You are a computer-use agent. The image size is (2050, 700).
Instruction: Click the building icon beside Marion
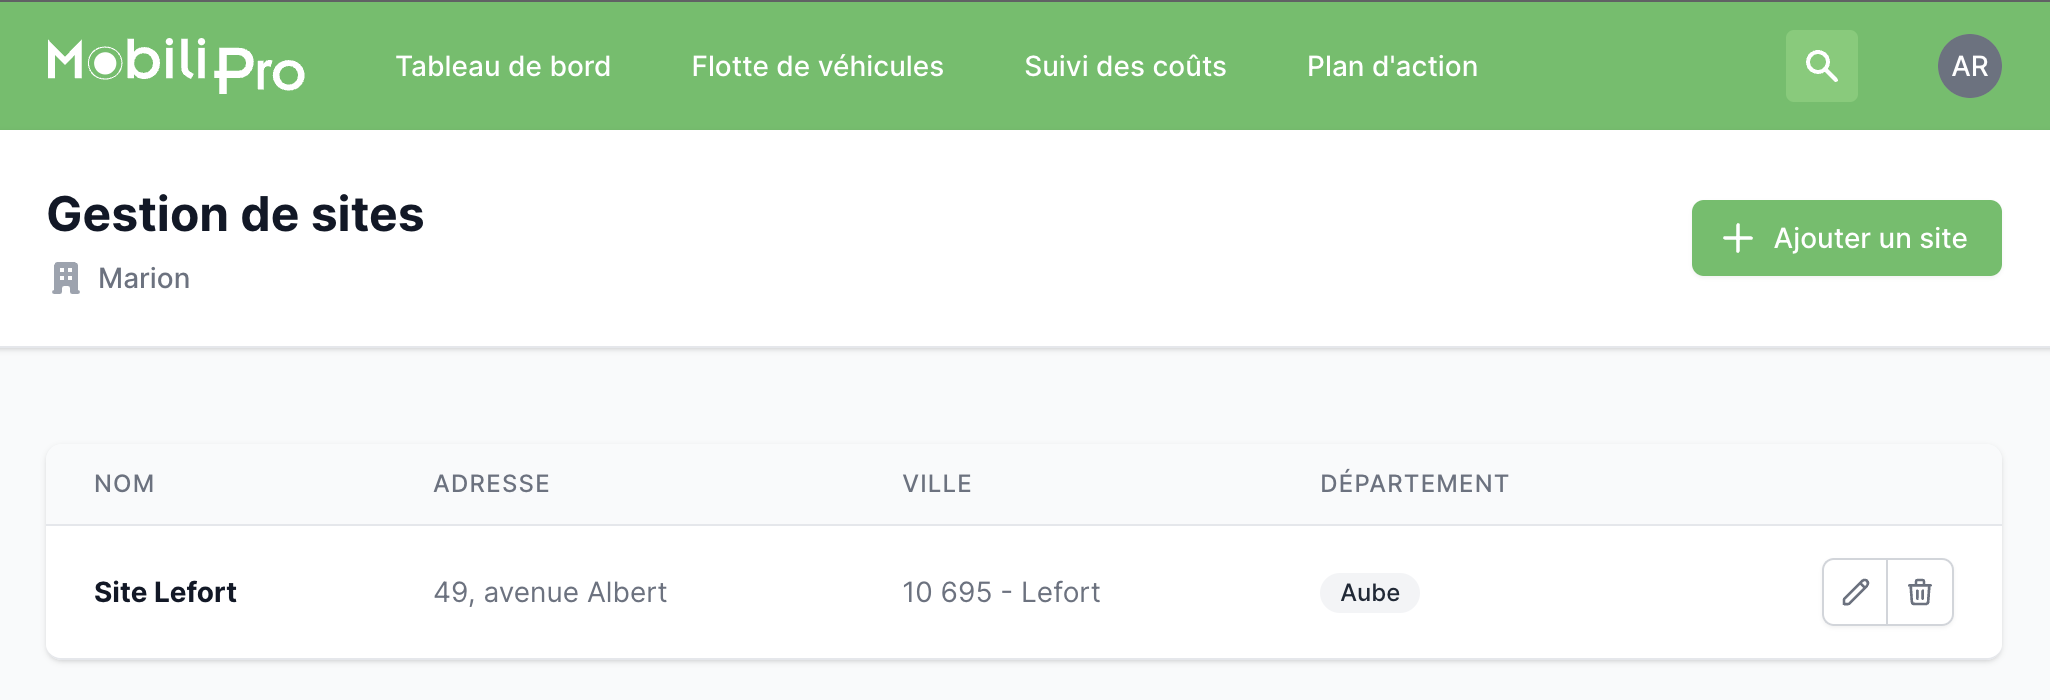pyautogui.click(x=66, y=278)
